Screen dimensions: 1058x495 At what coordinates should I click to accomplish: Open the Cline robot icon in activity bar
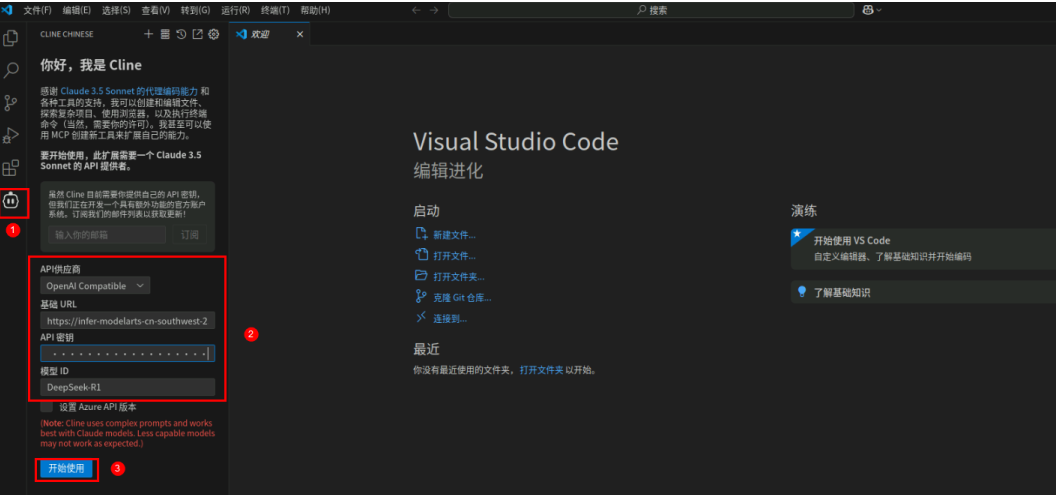[13, 201]
